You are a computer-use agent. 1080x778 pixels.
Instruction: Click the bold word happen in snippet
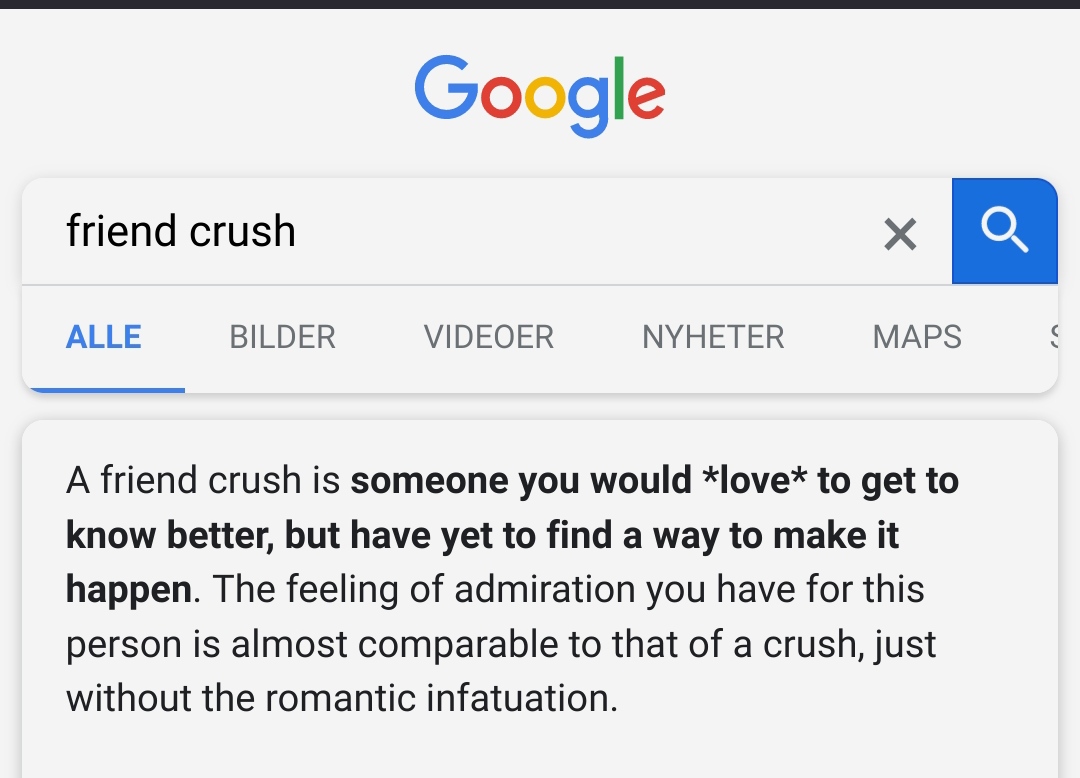pos(129,590)
